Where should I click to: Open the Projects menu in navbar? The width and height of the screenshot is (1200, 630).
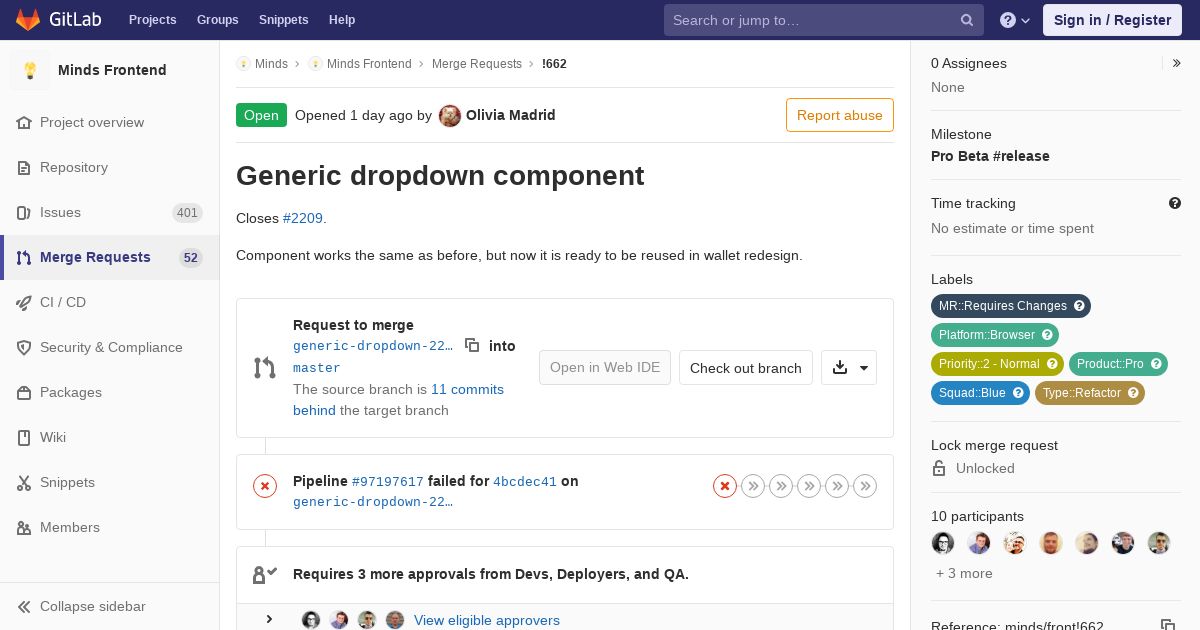(x=152, y=20)
